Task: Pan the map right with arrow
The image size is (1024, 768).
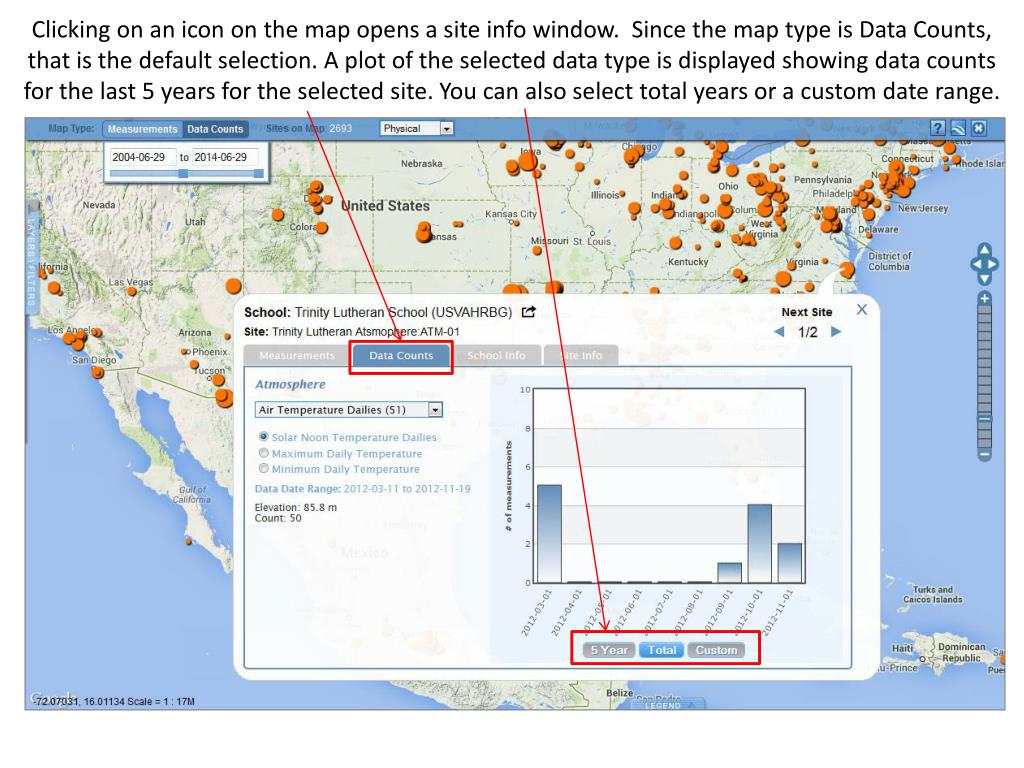Action: (994, 264)
